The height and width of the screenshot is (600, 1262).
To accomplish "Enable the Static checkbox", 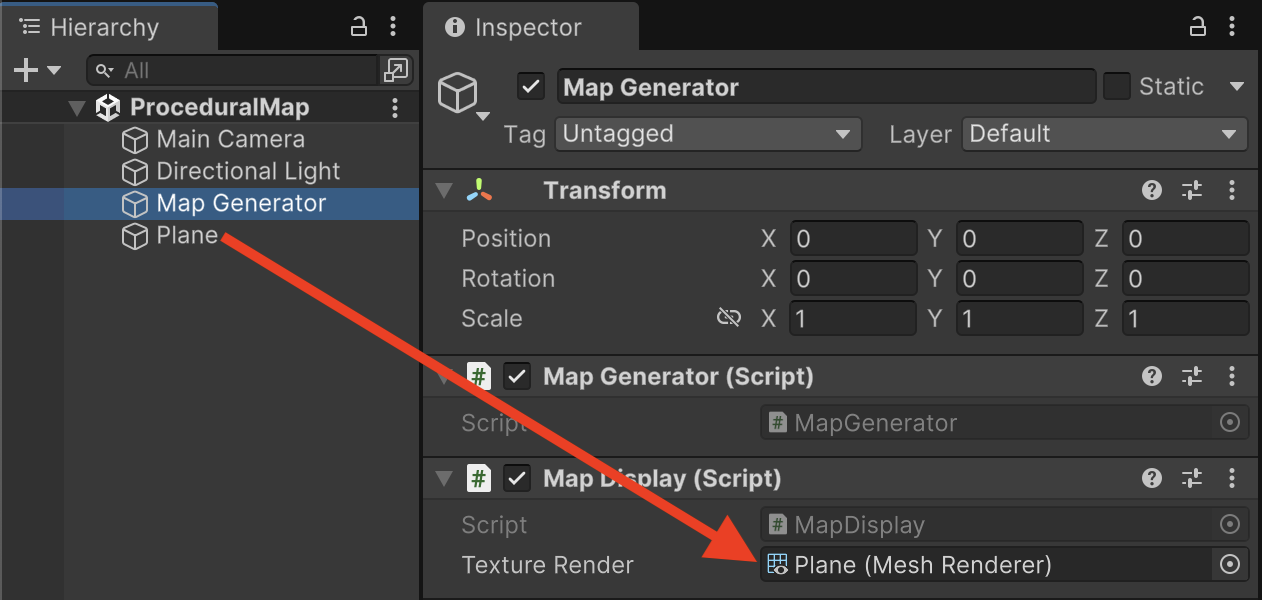I will pyautogui.click(x=1117, y=87).
